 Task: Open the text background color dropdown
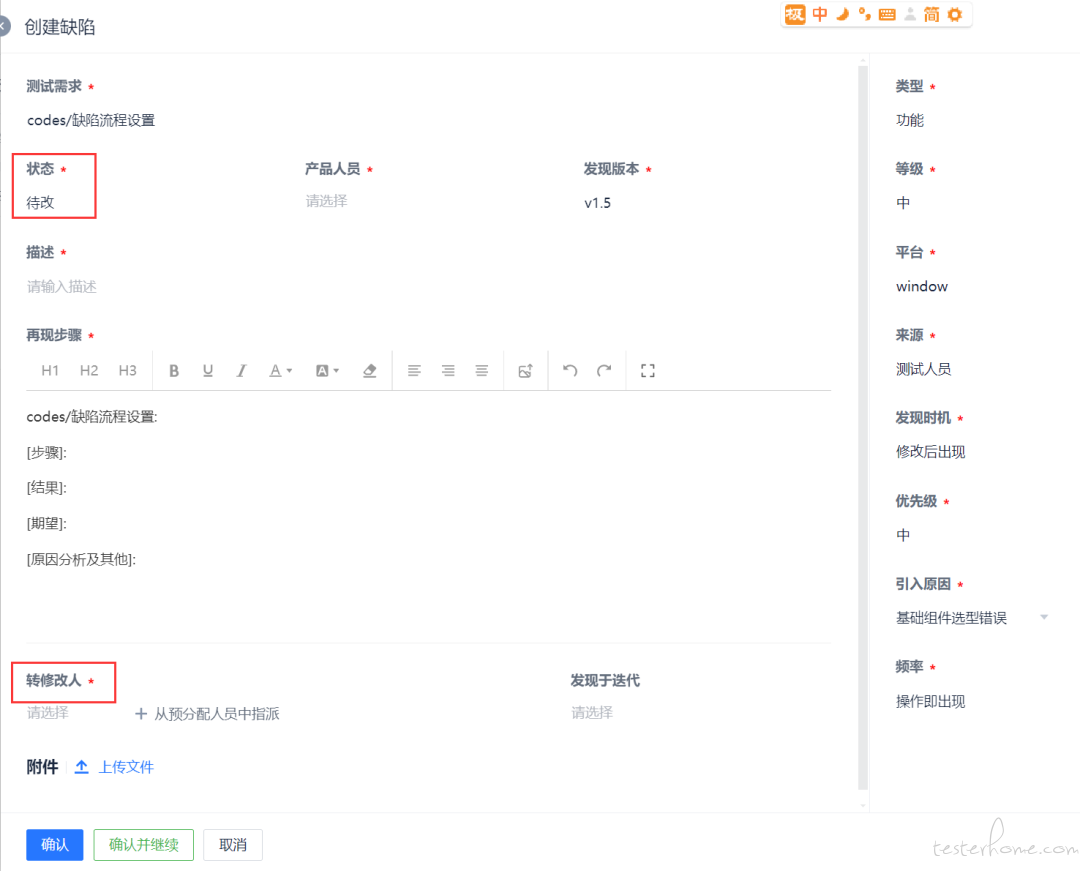(x=327, y=371)
